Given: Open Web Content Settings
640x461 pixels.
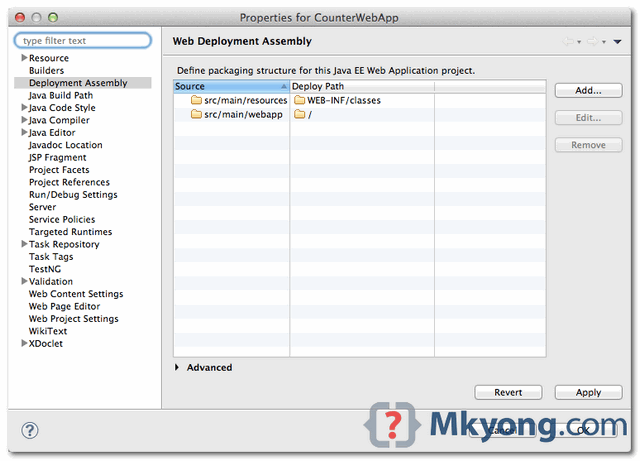Looking at the screenshot, I should tap(76, 294).
